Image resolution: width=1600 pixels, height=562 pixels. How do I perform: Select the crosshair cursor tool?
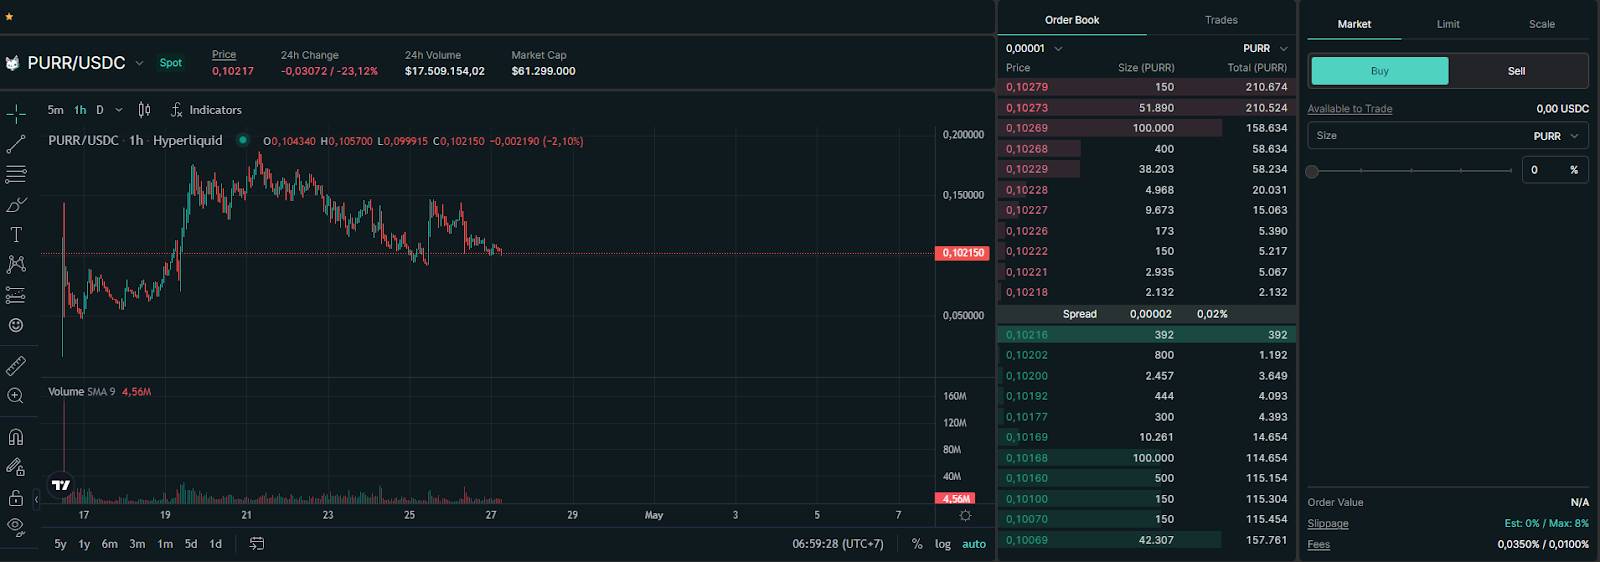click(x=16, y=114)
